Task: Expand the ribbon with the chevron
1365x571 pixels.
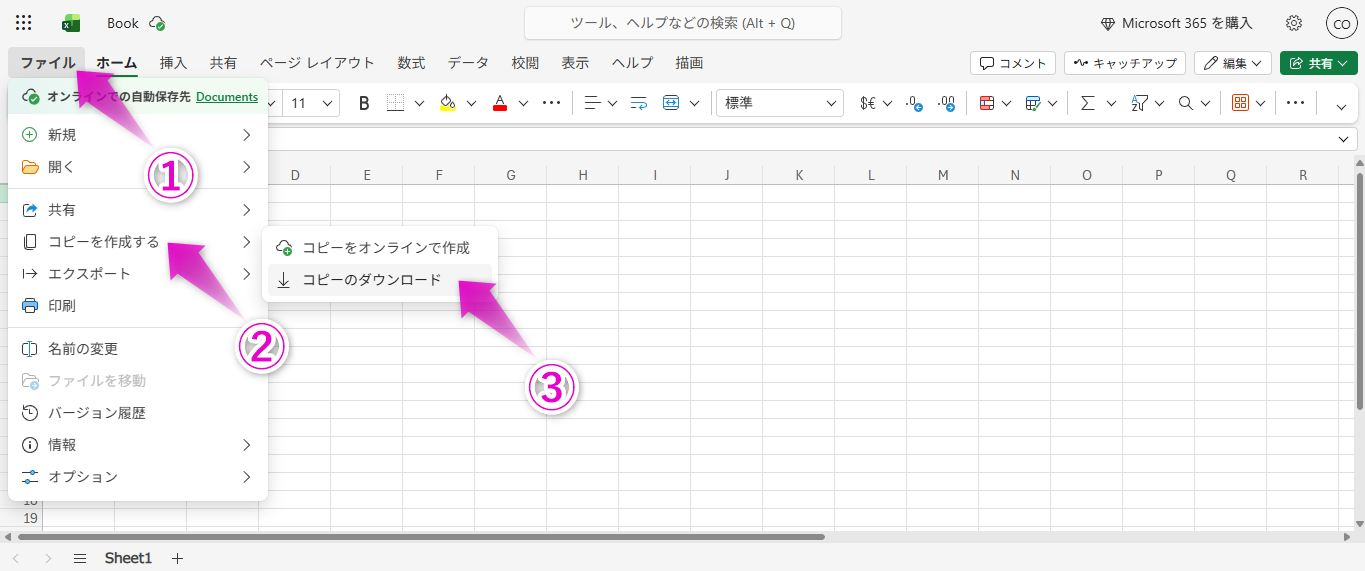Action: point(1341,104)
